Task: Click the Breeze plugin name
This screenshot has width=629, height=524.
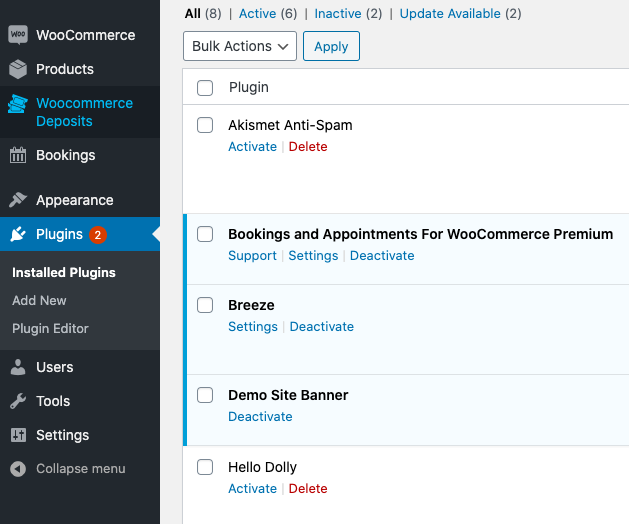Action: tap(251, 305)
